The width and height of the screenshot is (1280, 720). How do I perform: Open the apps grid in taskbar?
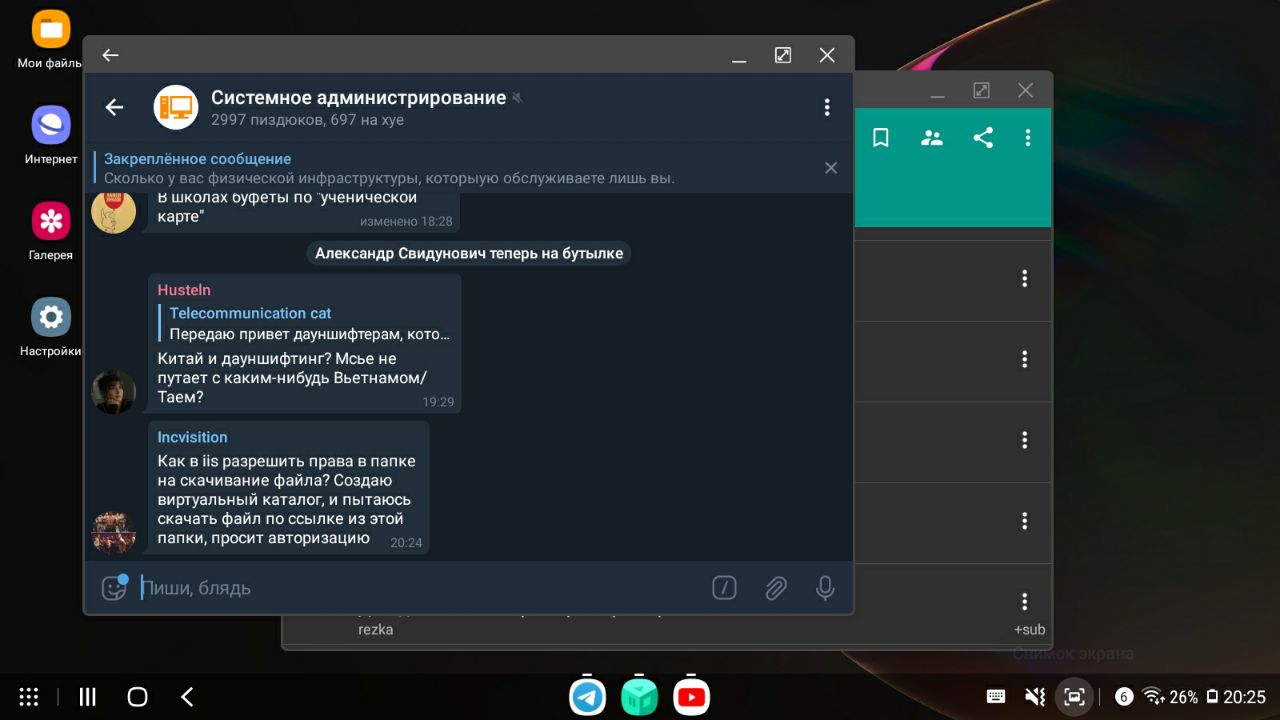point(29,697)
